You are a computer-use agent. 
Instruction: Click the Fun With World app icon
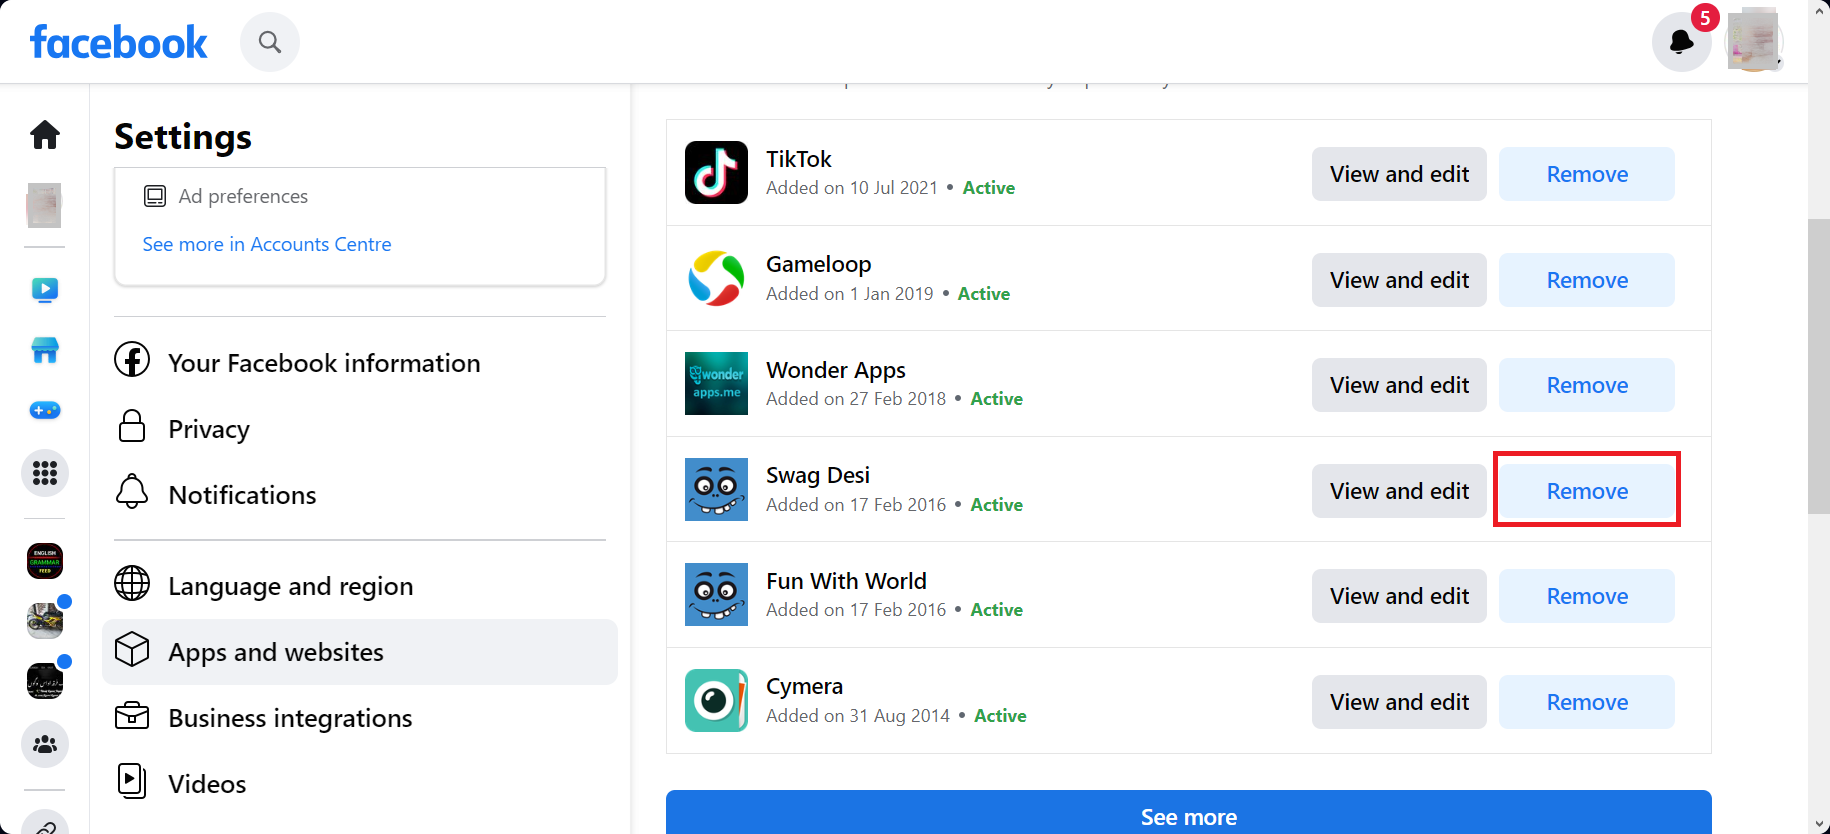pyautogui.click(x=716, y=594)
